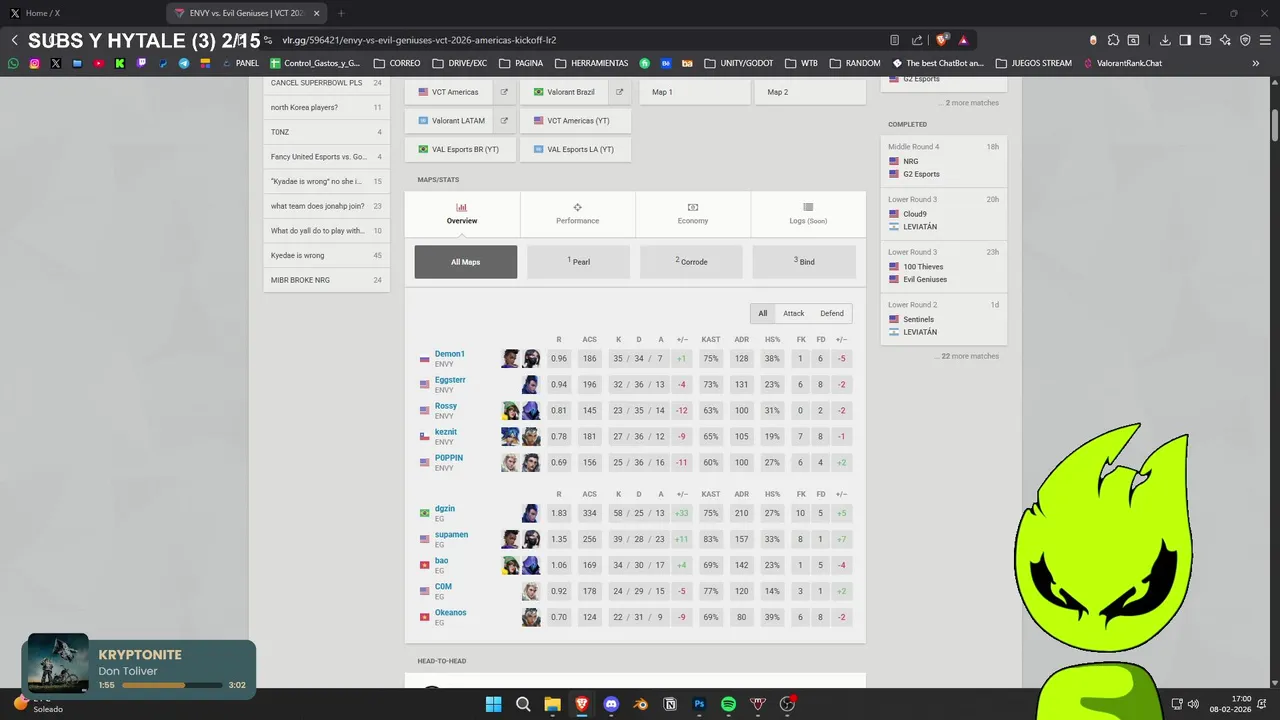
Task: Open the Performance stats tab
Action: [x=577, y=214]
